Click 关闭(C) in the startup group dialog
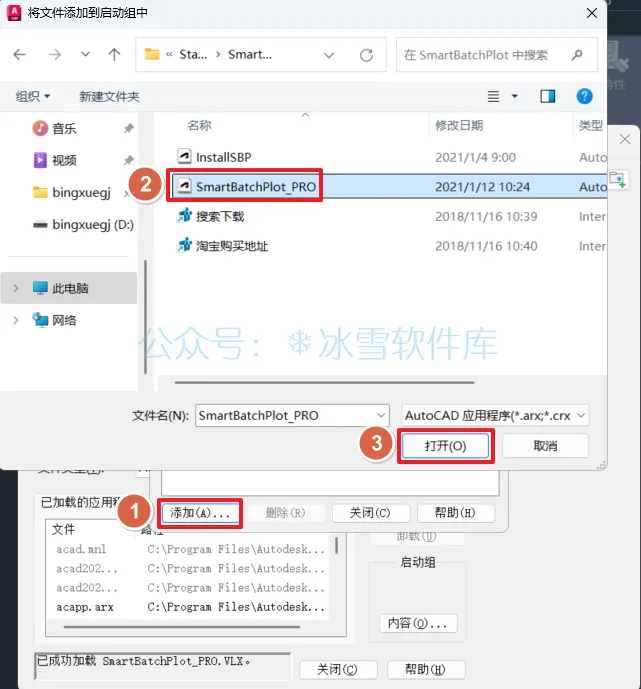Image resolution: width=641 pixels, height=689 pixels. [x=370, y=513]
